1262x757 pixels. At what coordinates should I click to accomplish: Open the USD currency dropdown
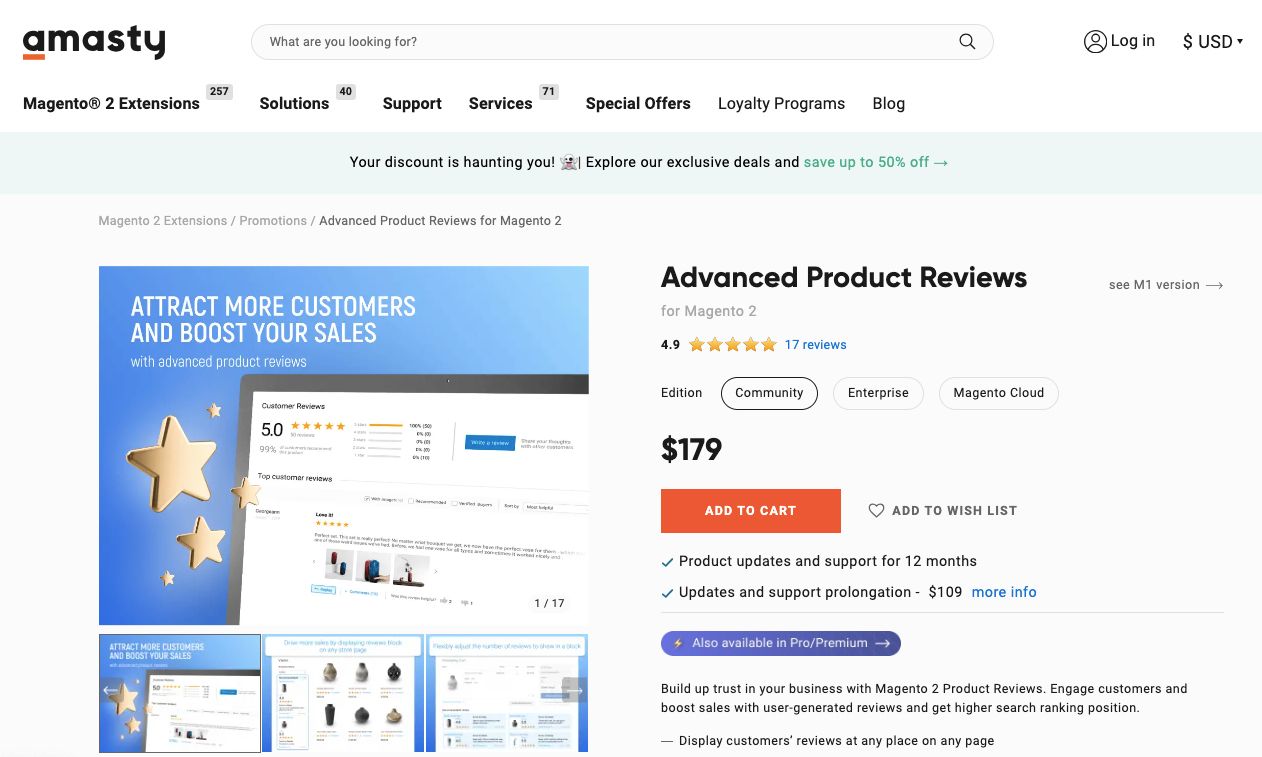click(1212, 42)
